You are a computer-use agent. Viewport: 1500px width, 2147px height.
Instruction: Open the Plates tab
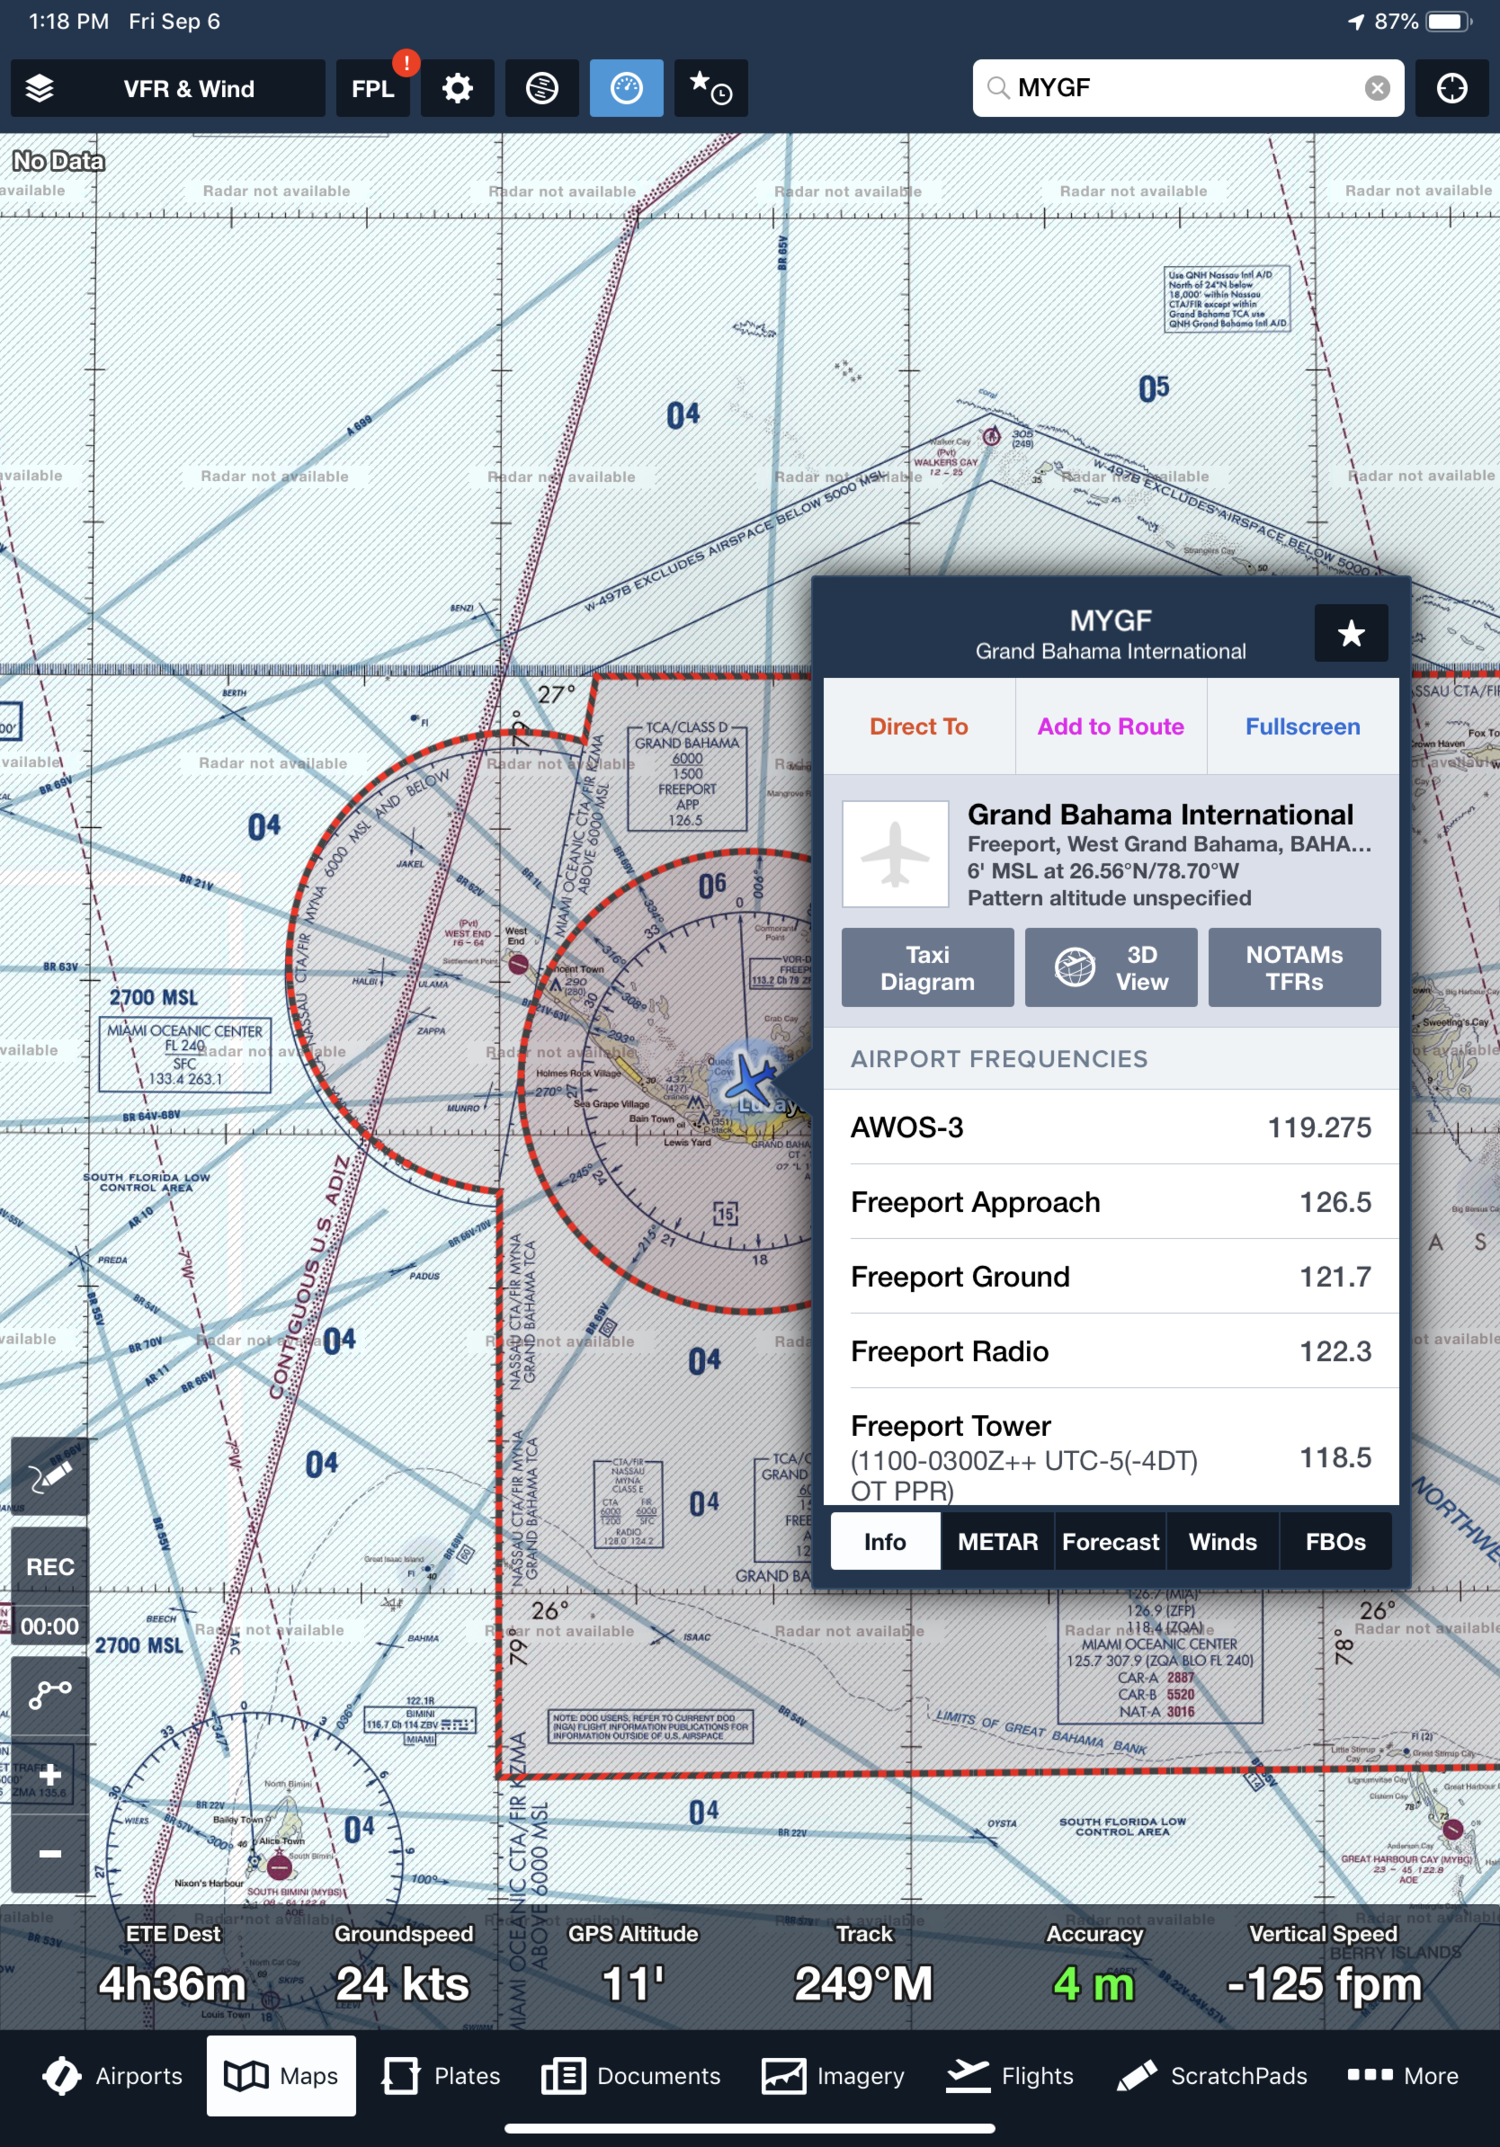click(441, 2076)
